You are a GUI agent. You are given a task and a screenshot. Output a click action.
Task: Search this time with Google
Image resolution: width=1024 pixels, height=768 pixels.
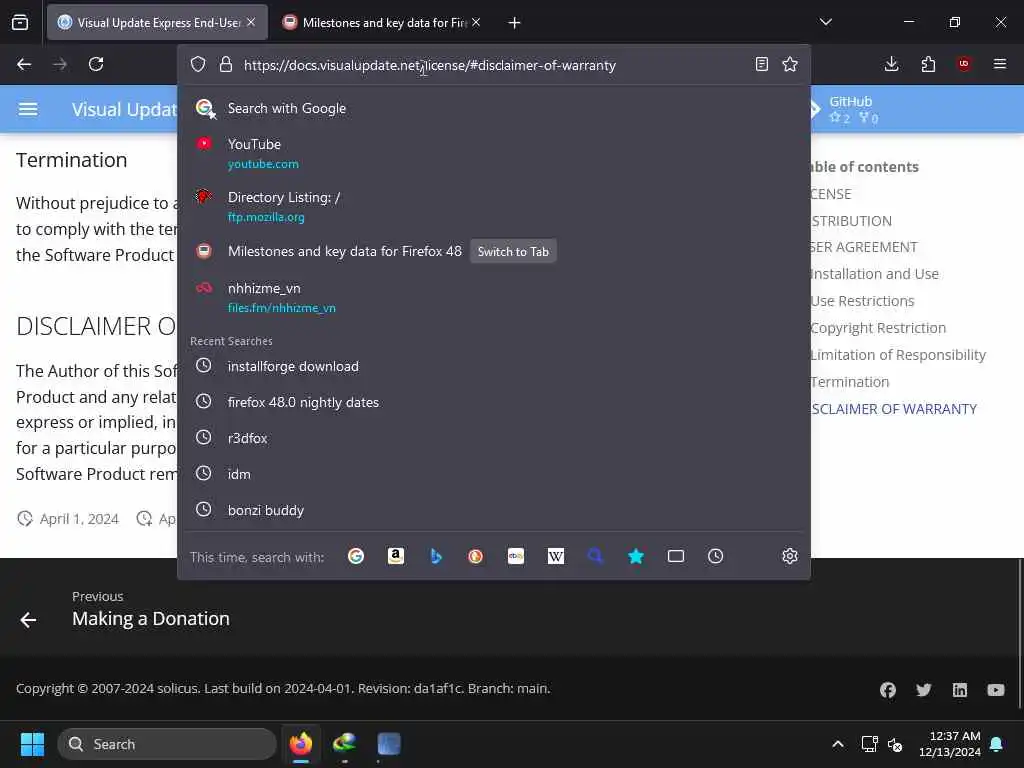click(356, 556)
